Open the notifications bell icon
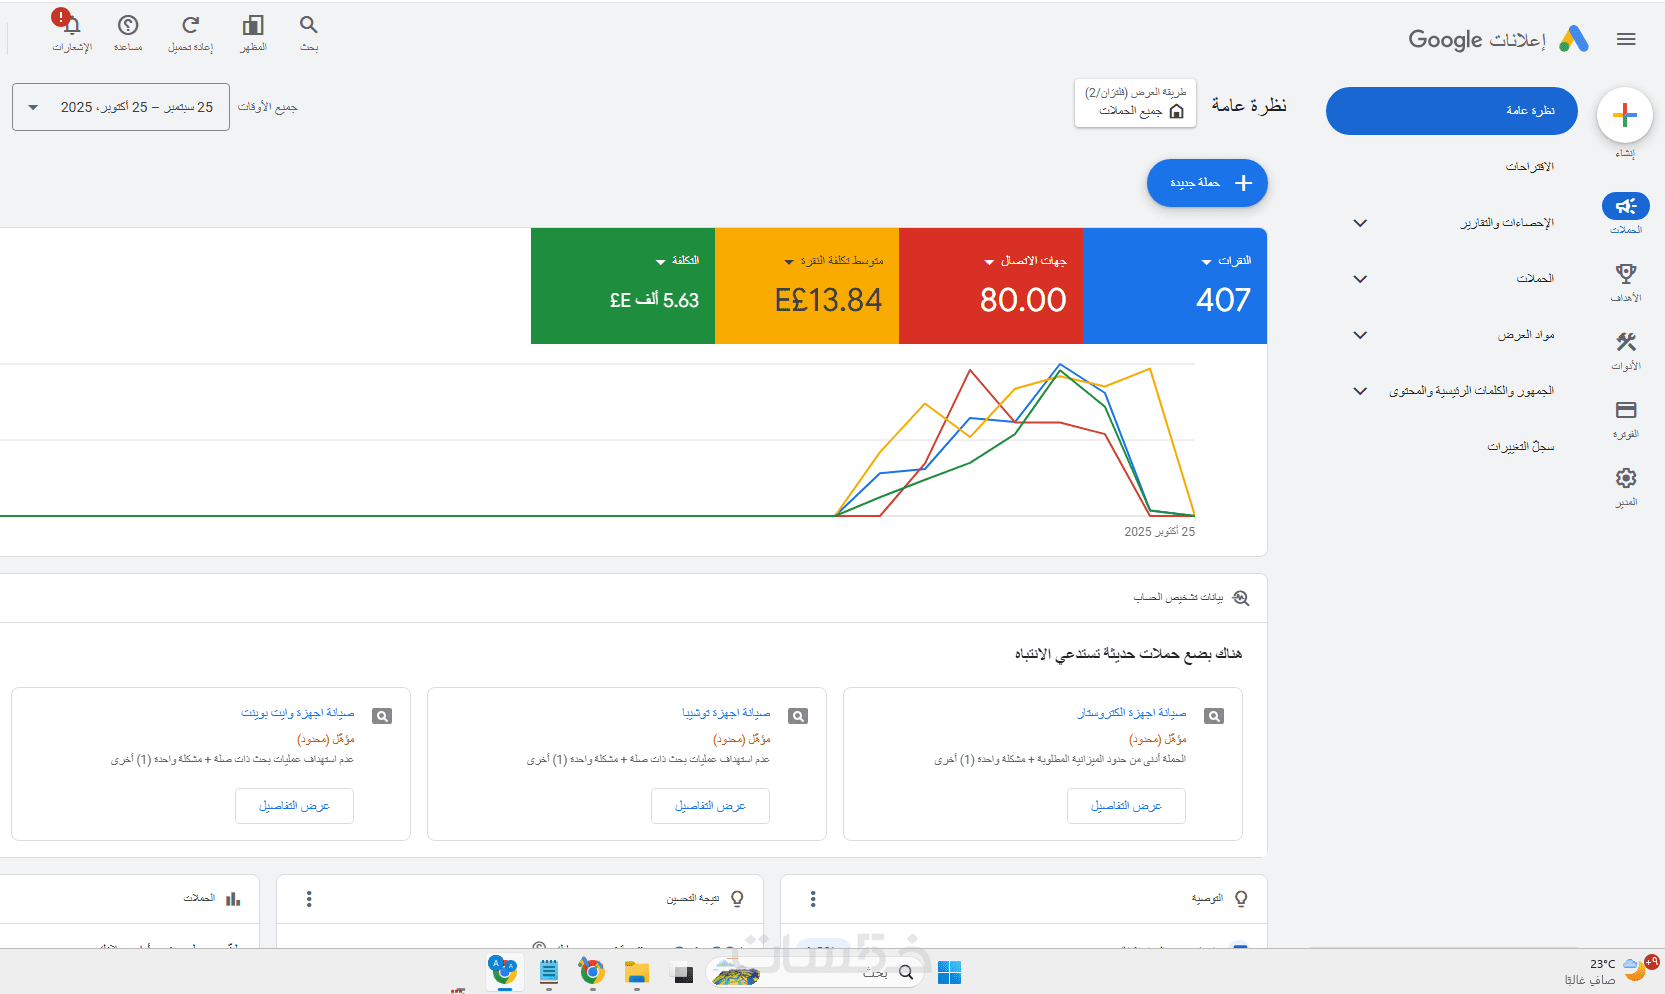 [71, 25]
